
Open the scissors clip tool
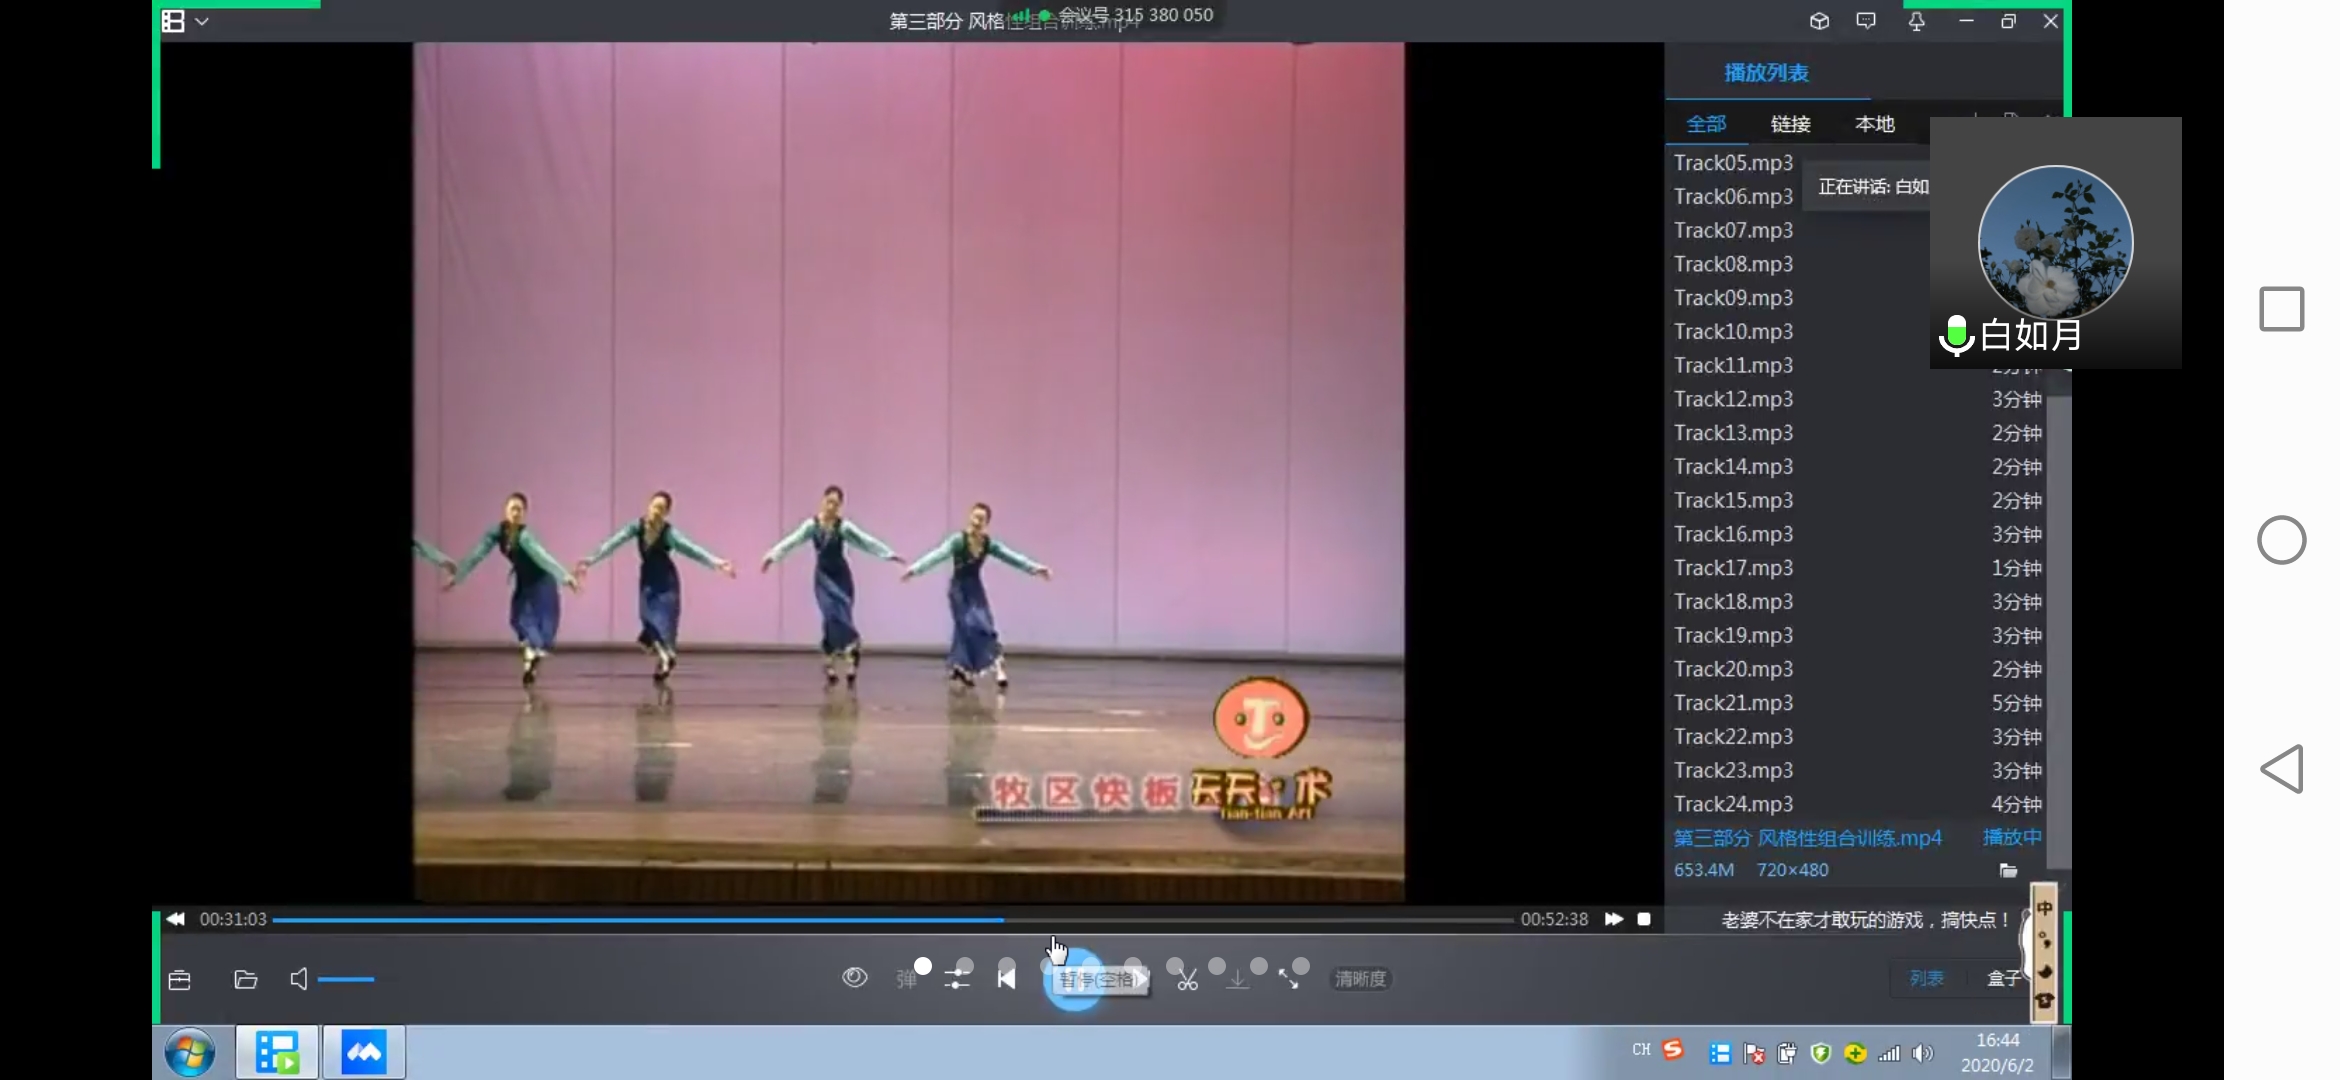(1187, 979)
